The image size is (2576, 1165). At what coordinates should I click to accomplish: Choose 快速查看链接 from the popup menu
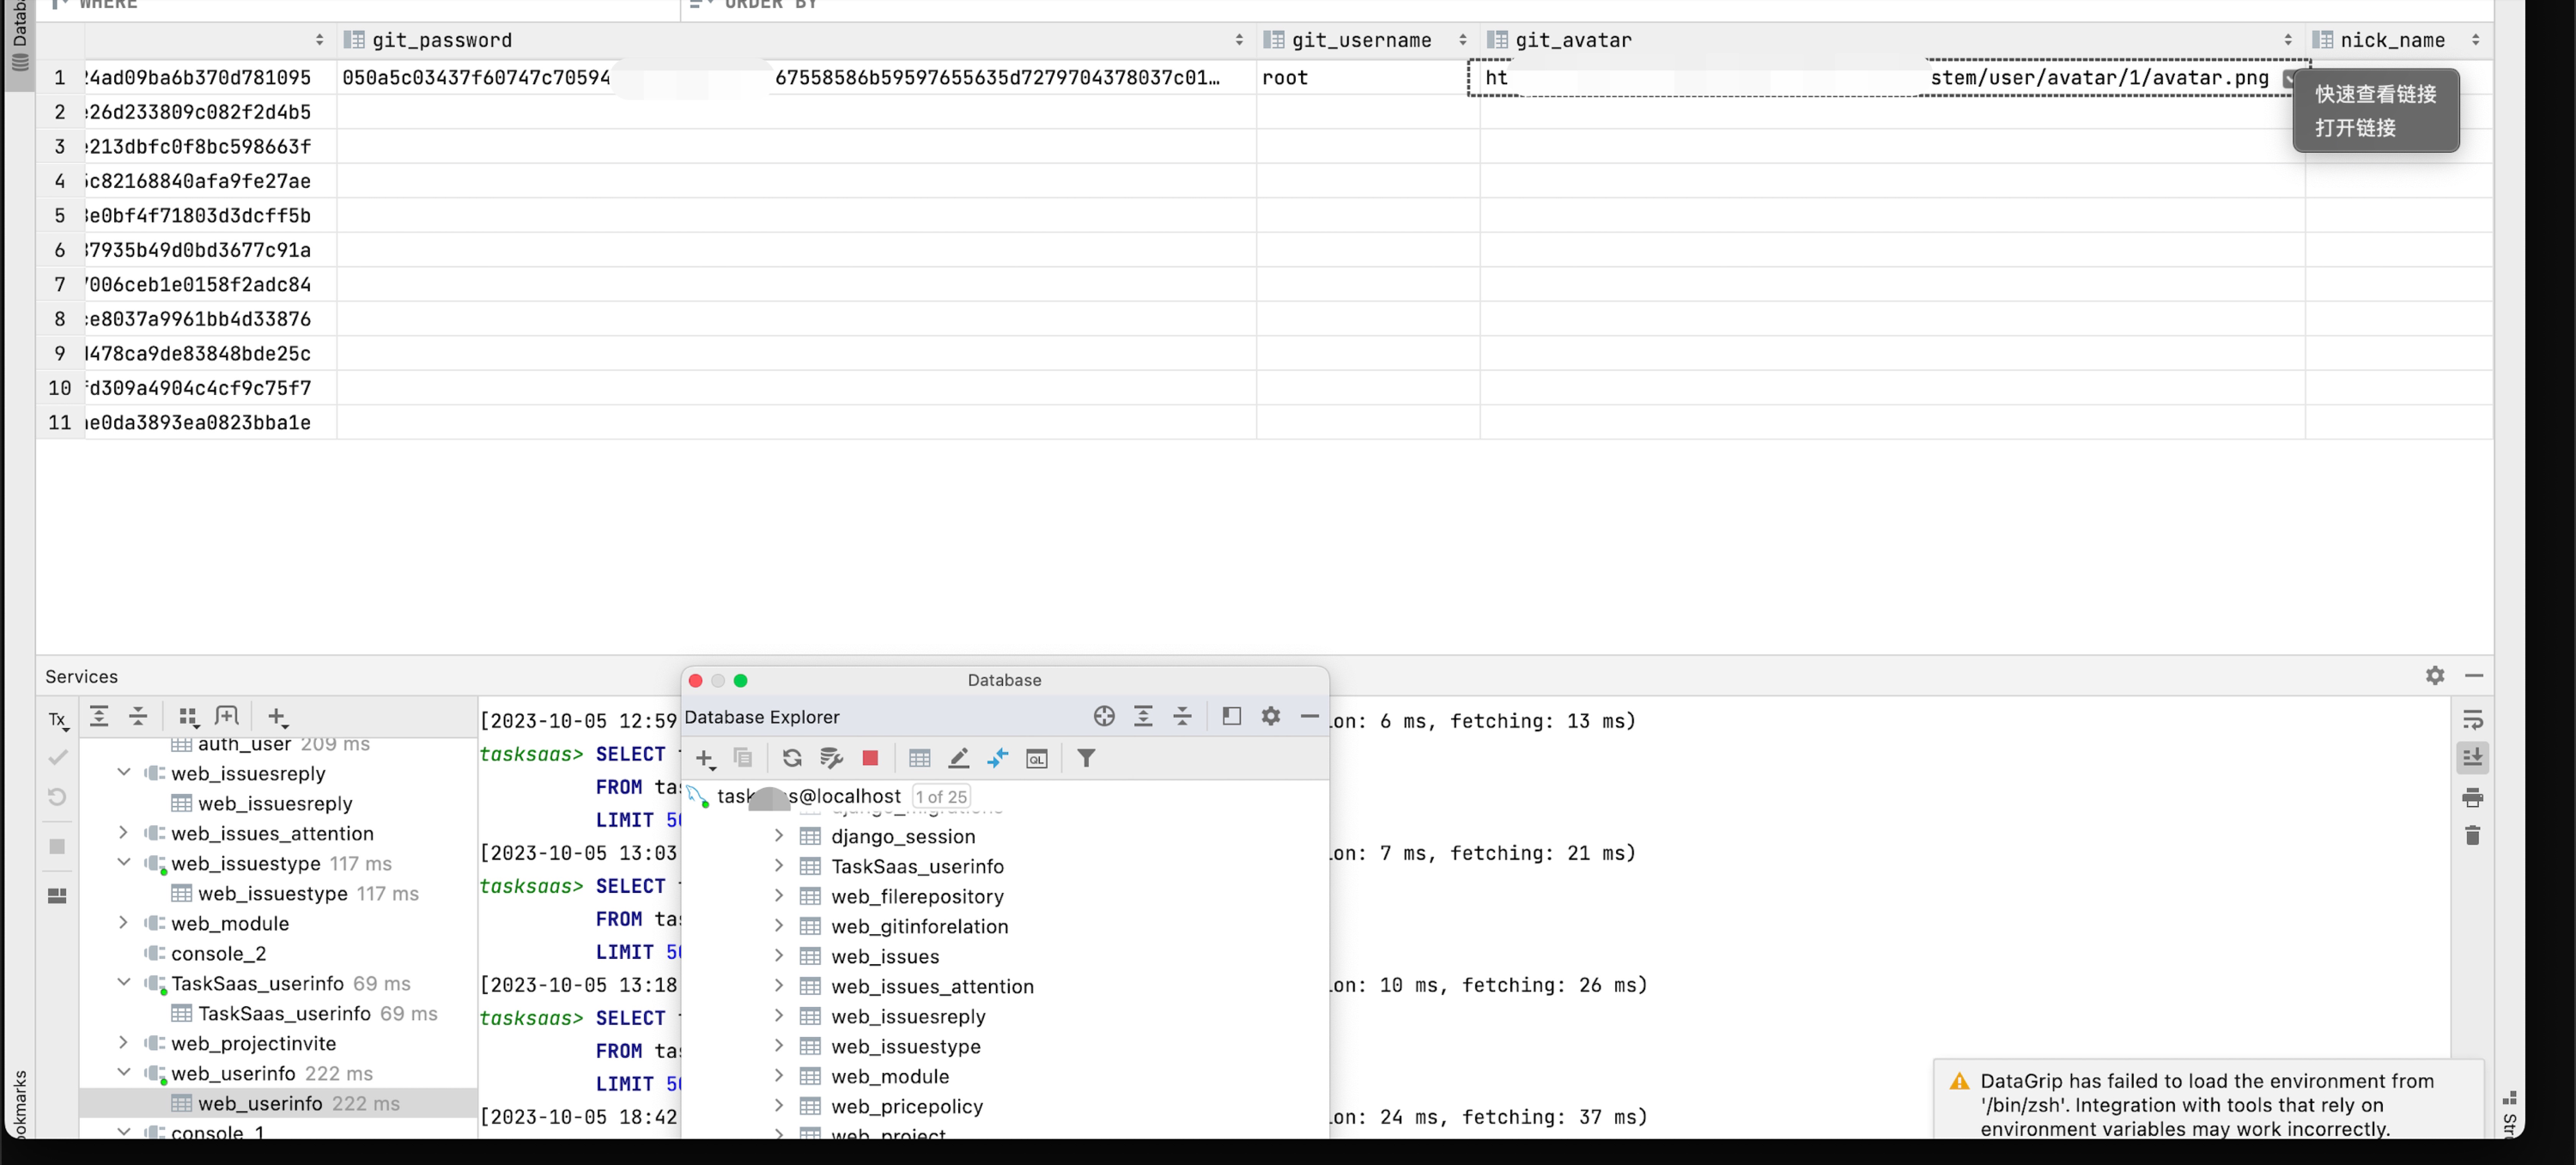pyautogui.click(x=2375, y=94)
